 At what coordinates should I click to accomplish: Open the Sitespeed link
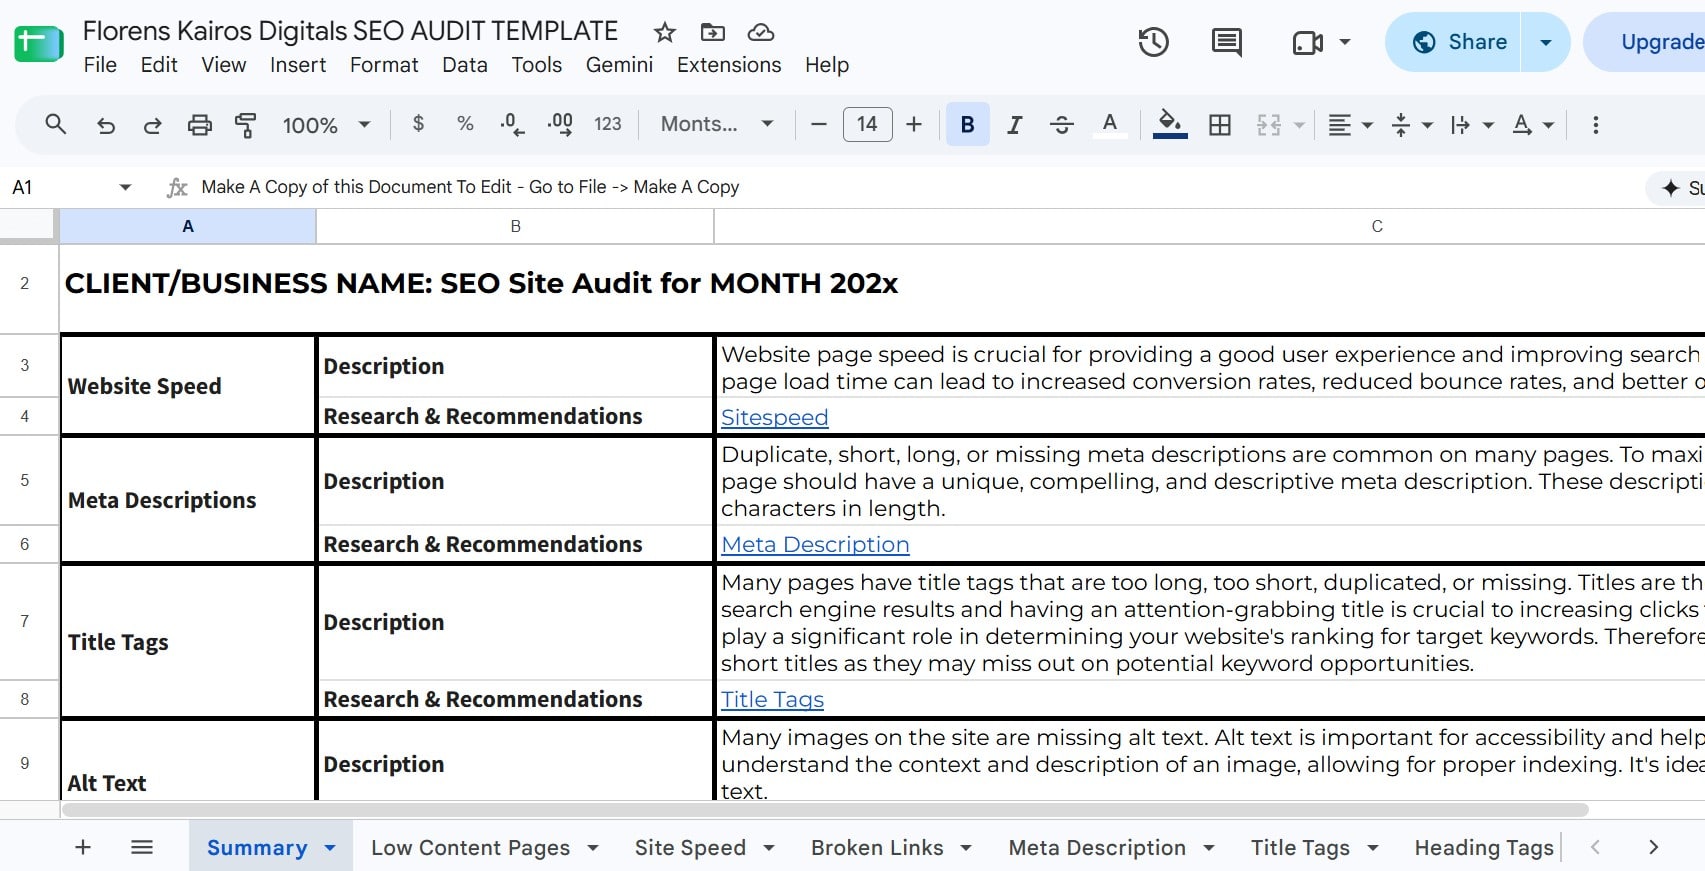pyautogui.click(x=775, y=417)
